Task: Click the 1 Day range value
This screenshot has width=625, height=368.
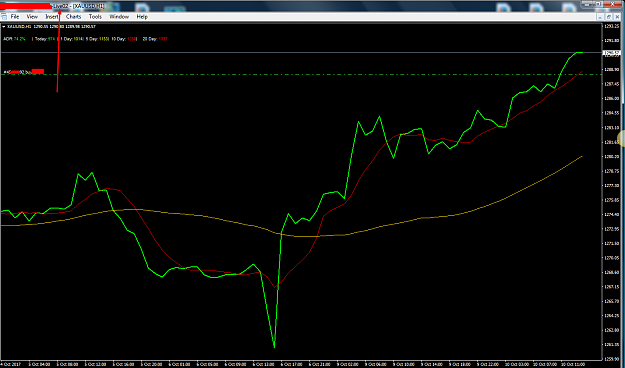Action: [79, 39]
